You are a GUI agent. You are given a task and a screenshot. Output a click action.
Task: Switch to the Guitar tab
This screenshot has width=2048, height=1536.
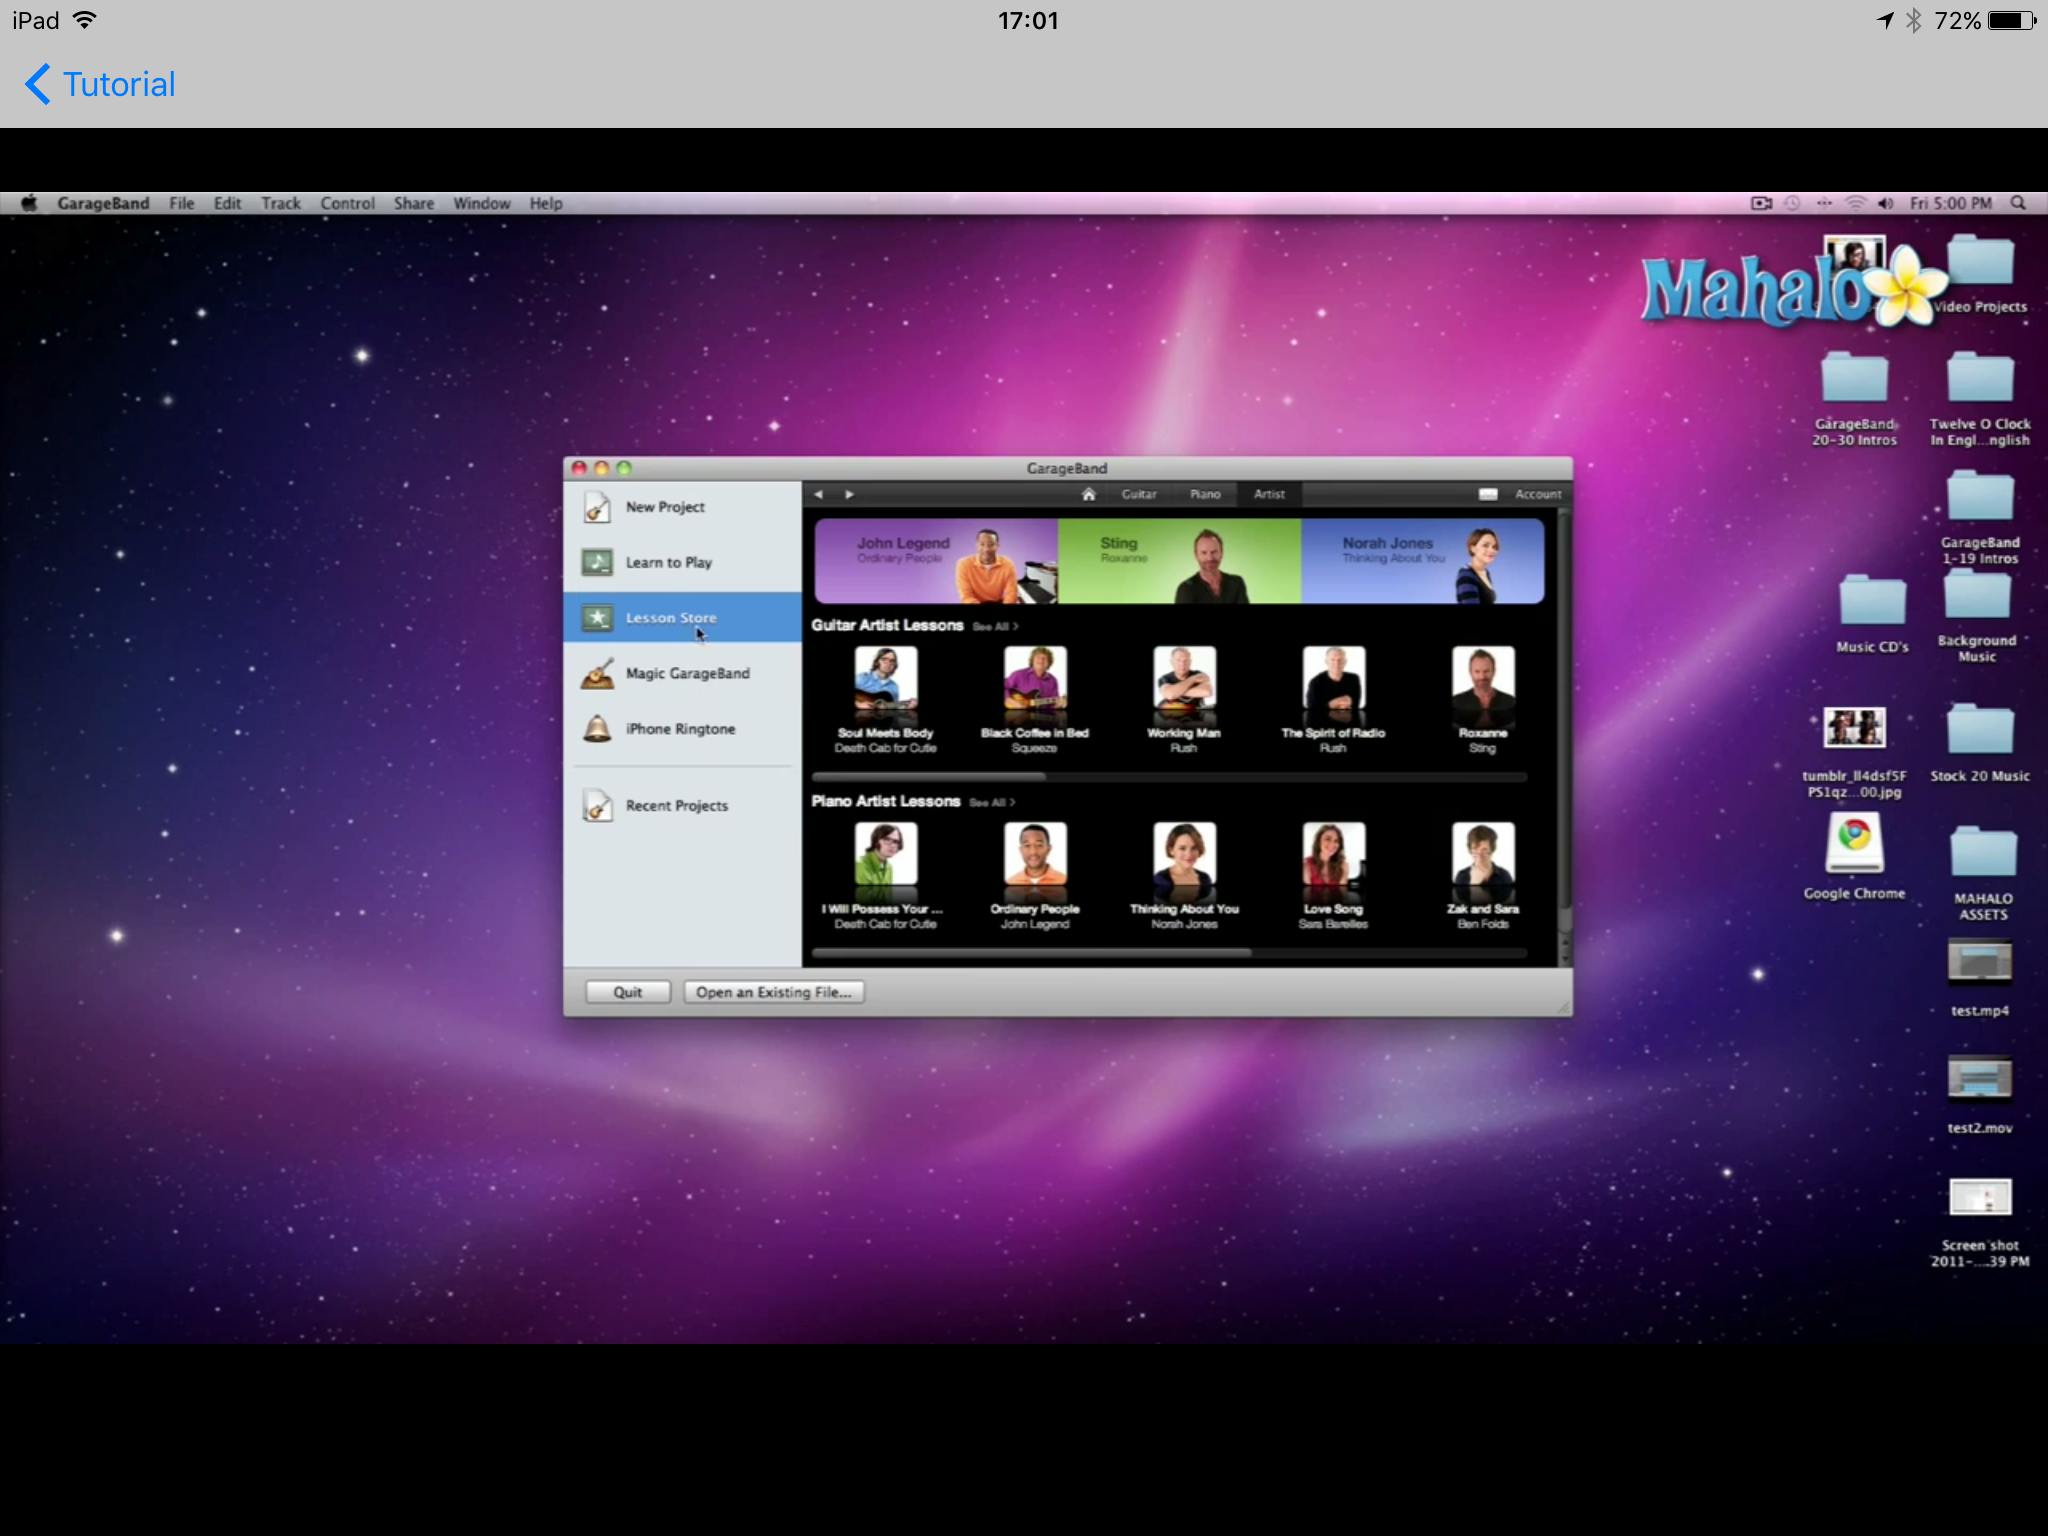click(x=1139, y=494)
